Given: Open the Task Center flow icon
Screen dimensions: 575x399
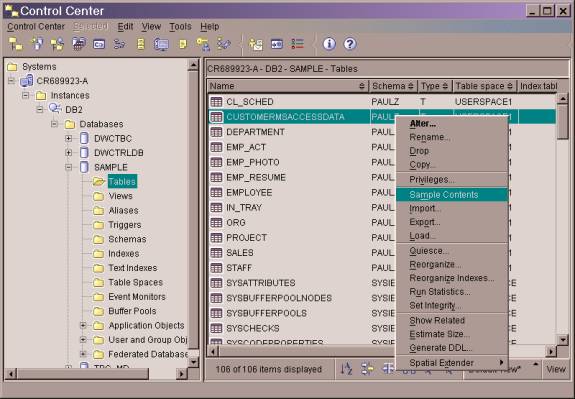Looking at the screenshot, I should point(119,44).
